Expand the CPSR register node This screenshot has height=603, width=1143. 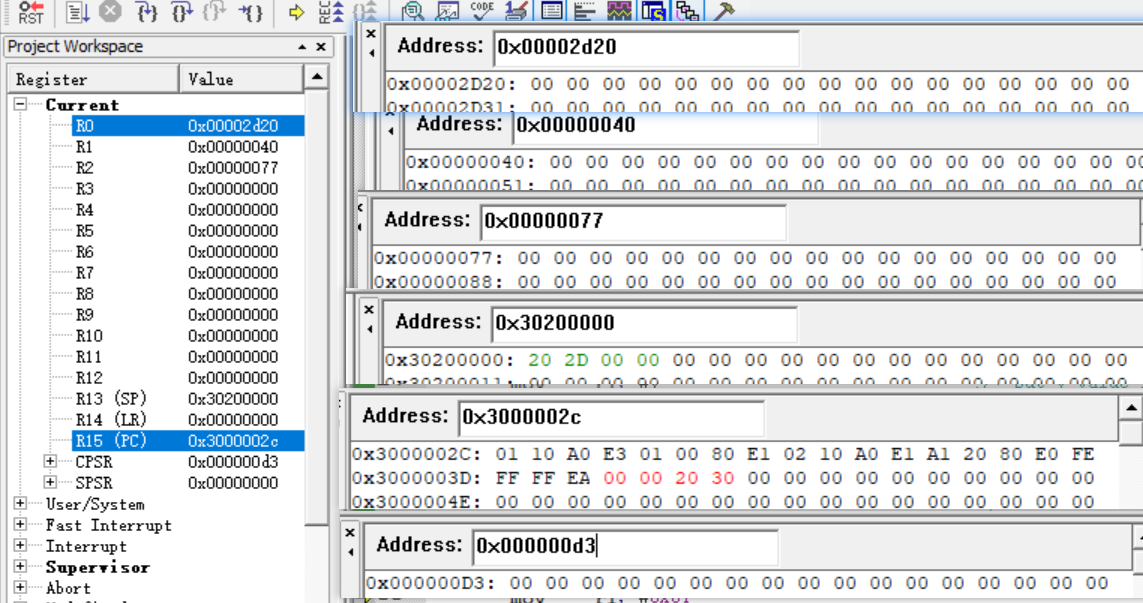point(50,462)
